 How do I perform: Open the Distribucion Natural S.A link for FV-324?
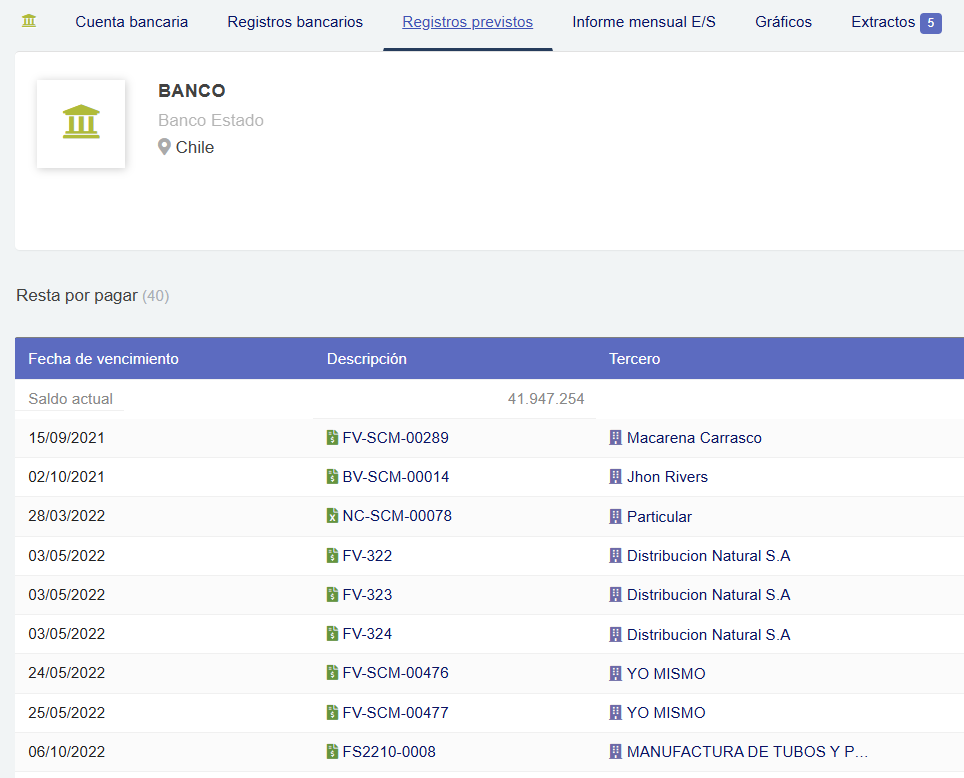708,635
